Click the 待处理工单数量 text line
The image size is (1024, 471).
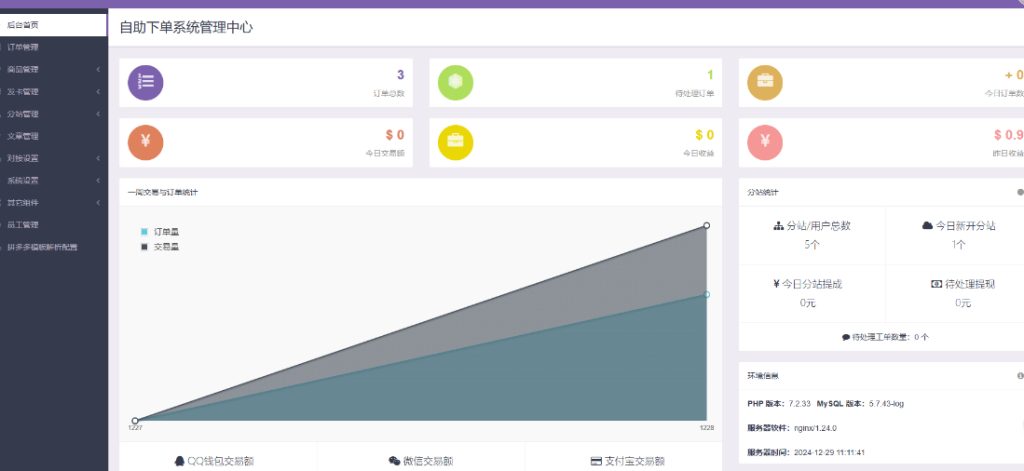click(886, 338)
